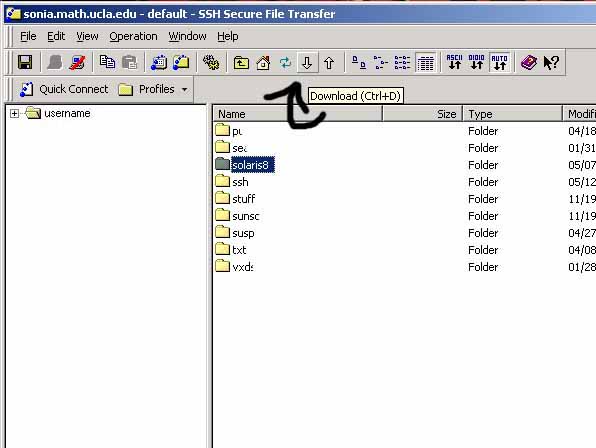
Task: Open the Window menu
Action: (x=187, y=36)
